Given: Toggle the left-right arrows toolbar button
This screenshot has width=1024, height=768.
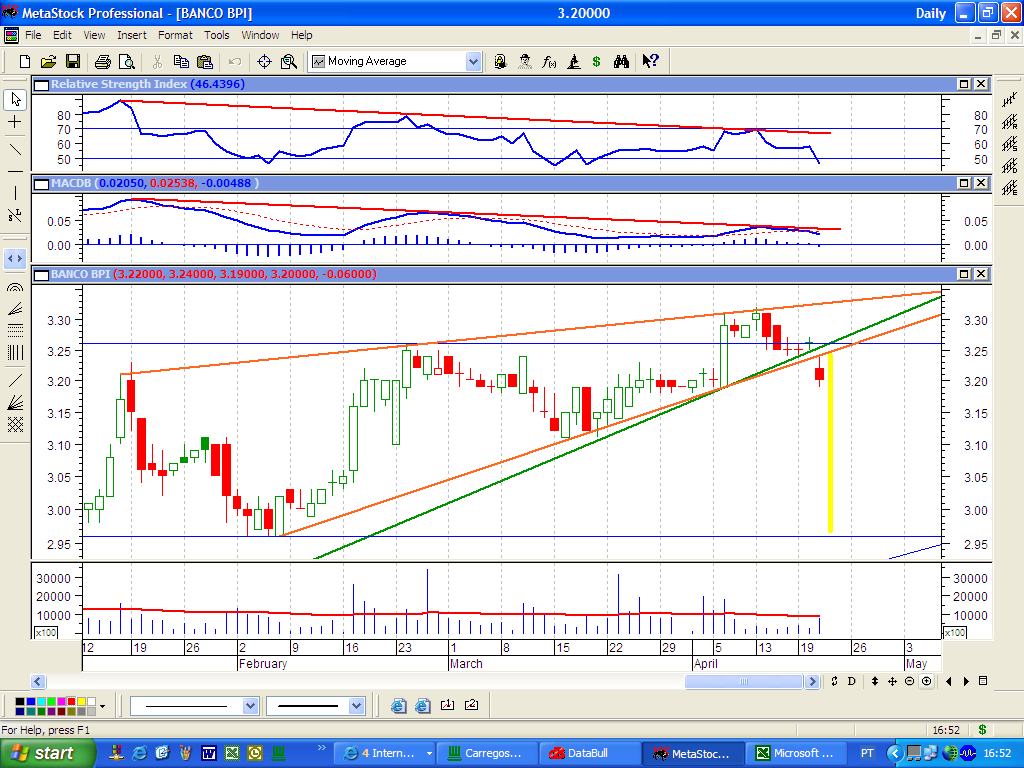Looking at the screenshot, I should [x=15, y=259].
